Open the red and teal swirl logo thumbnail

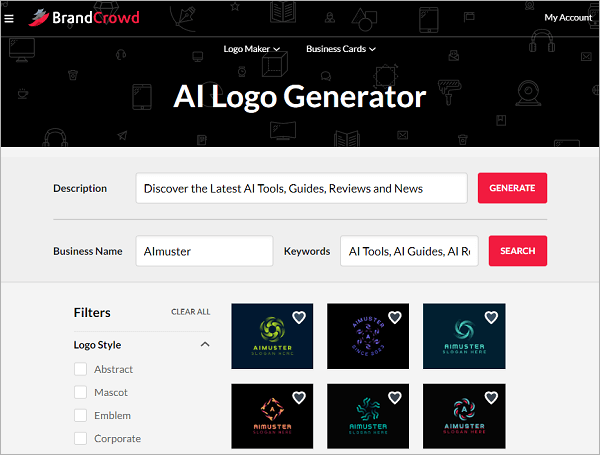(x=464, y=416)
